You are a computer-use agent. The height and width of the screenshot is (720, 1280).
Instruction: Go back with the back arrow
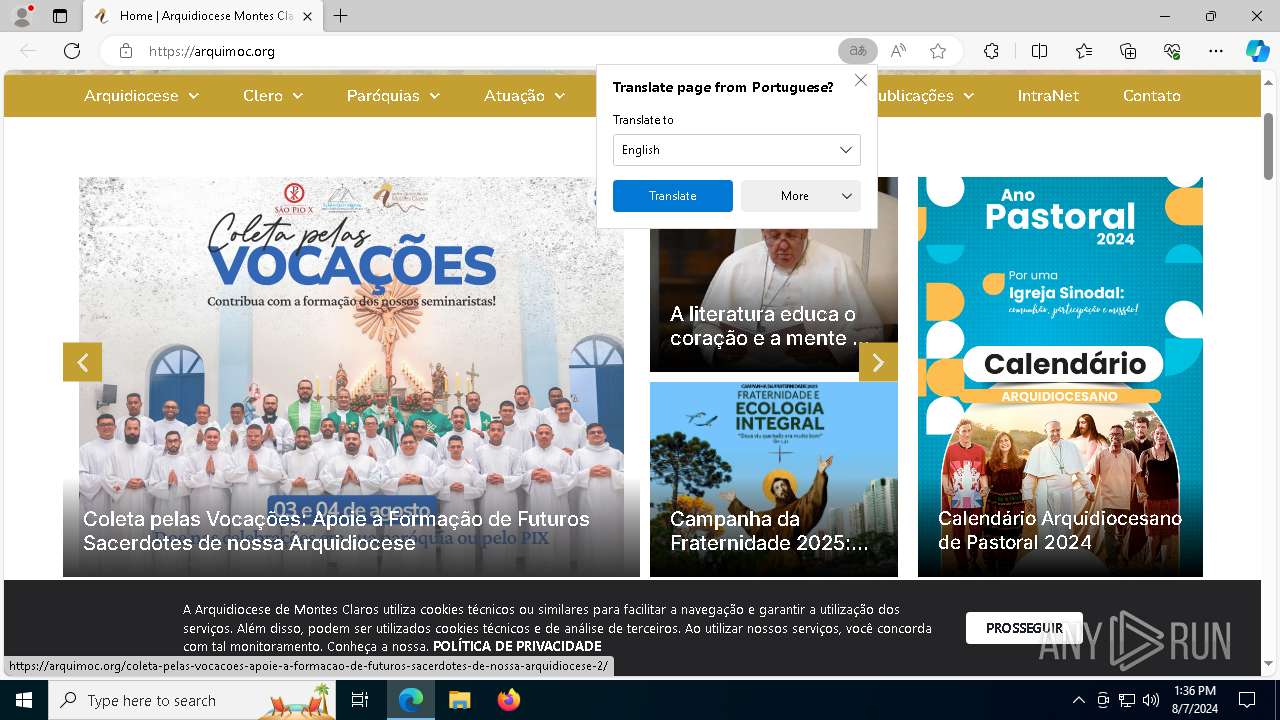(28, 51)
